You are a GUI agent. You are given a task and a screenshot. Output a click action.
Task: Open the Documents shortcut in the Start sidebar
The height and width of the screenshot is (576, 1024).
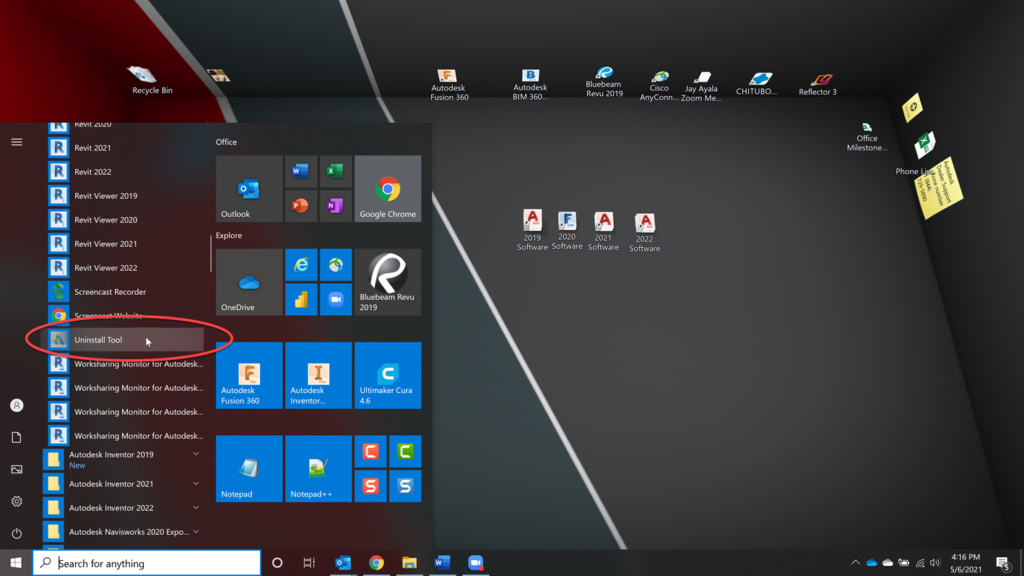(16, 437)
